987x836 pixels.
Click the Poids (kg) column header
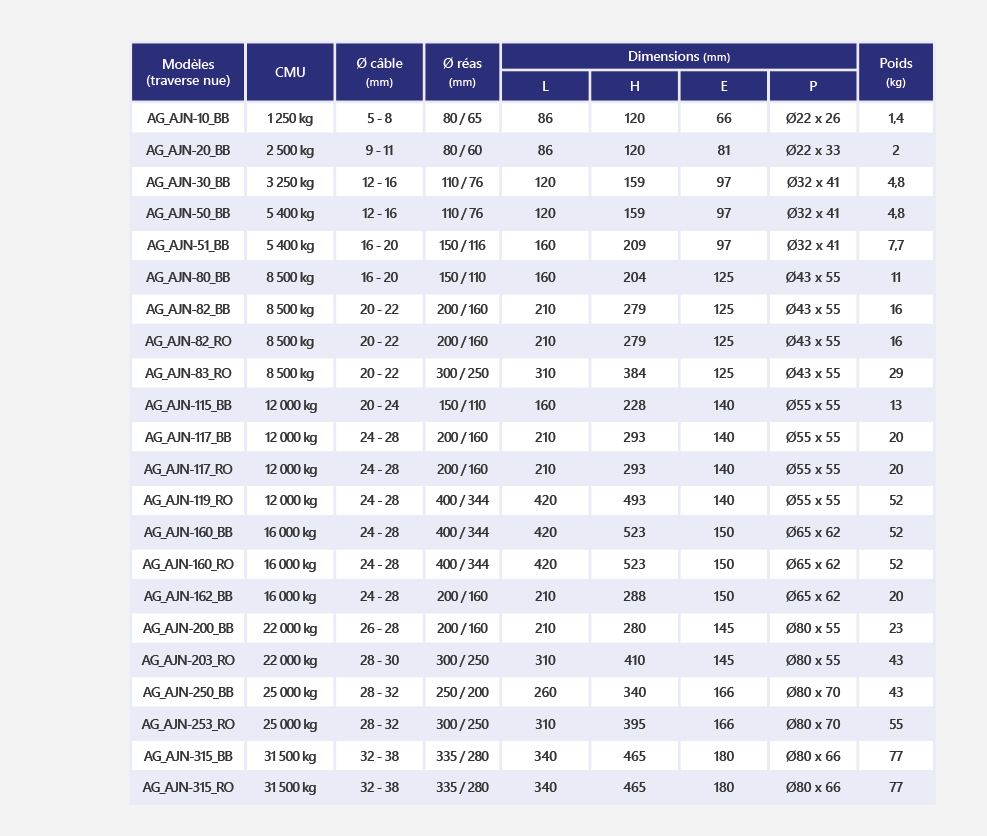pos(896,72)
